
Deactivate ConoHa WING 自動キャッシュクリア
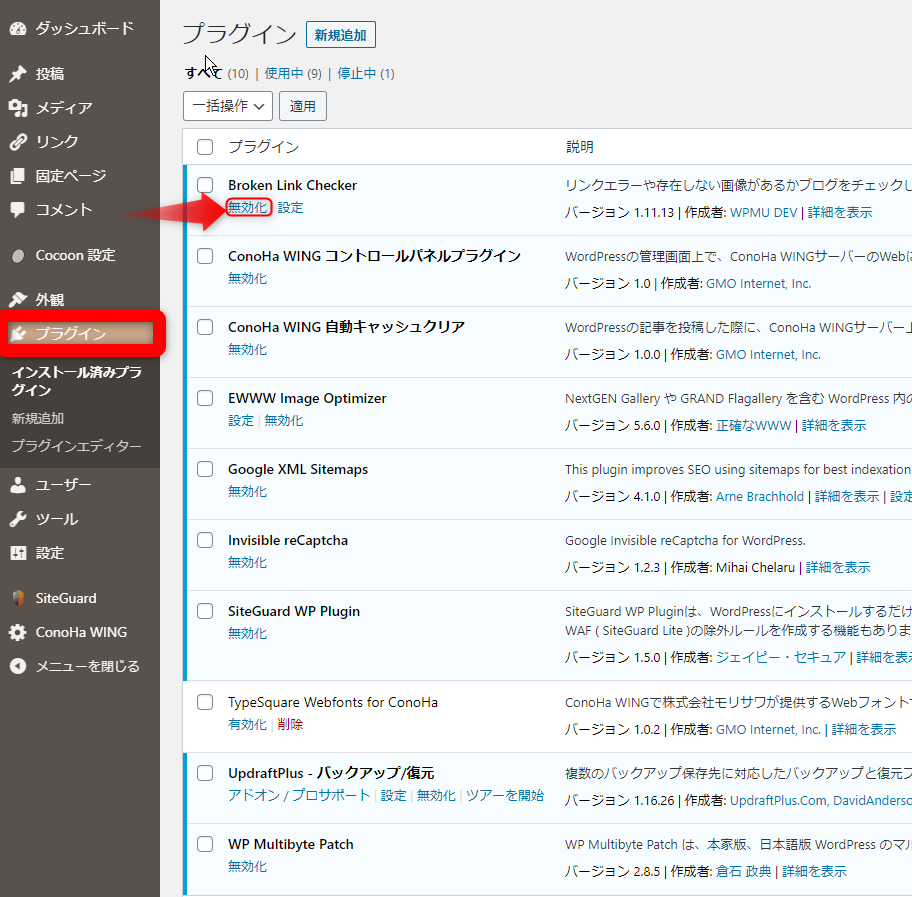point(248,350)
